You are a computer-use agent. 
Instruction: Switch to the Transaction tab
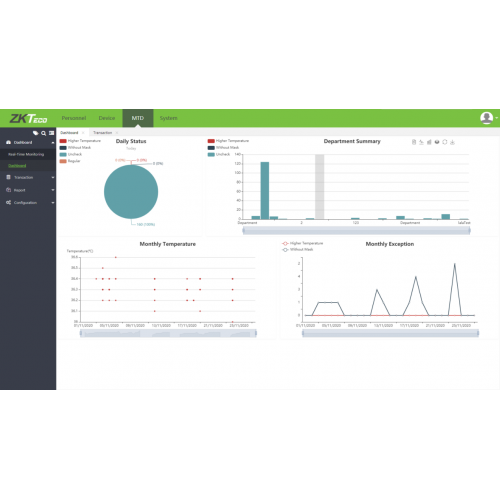[102, 133]
